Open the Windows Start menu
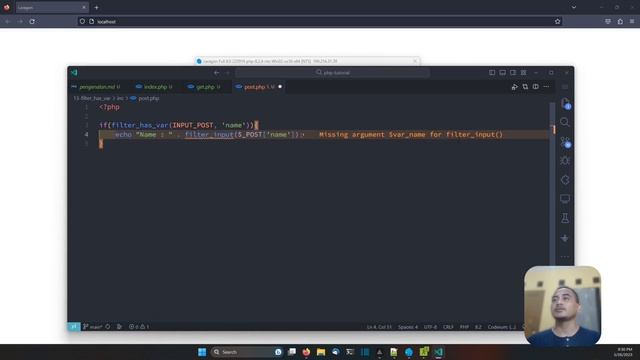Viewport: 640px width, 360px height. tap(202, 352)
